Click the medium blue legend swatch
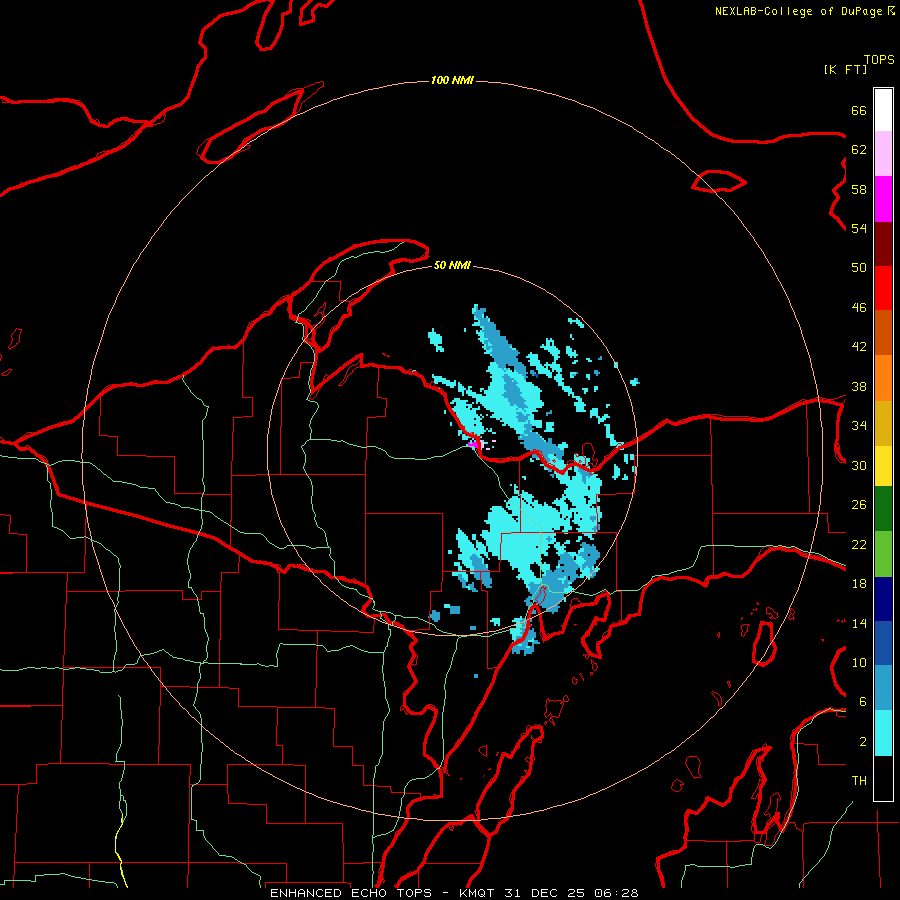The width and height of the screenshot is (900, 900). [883, 643]
